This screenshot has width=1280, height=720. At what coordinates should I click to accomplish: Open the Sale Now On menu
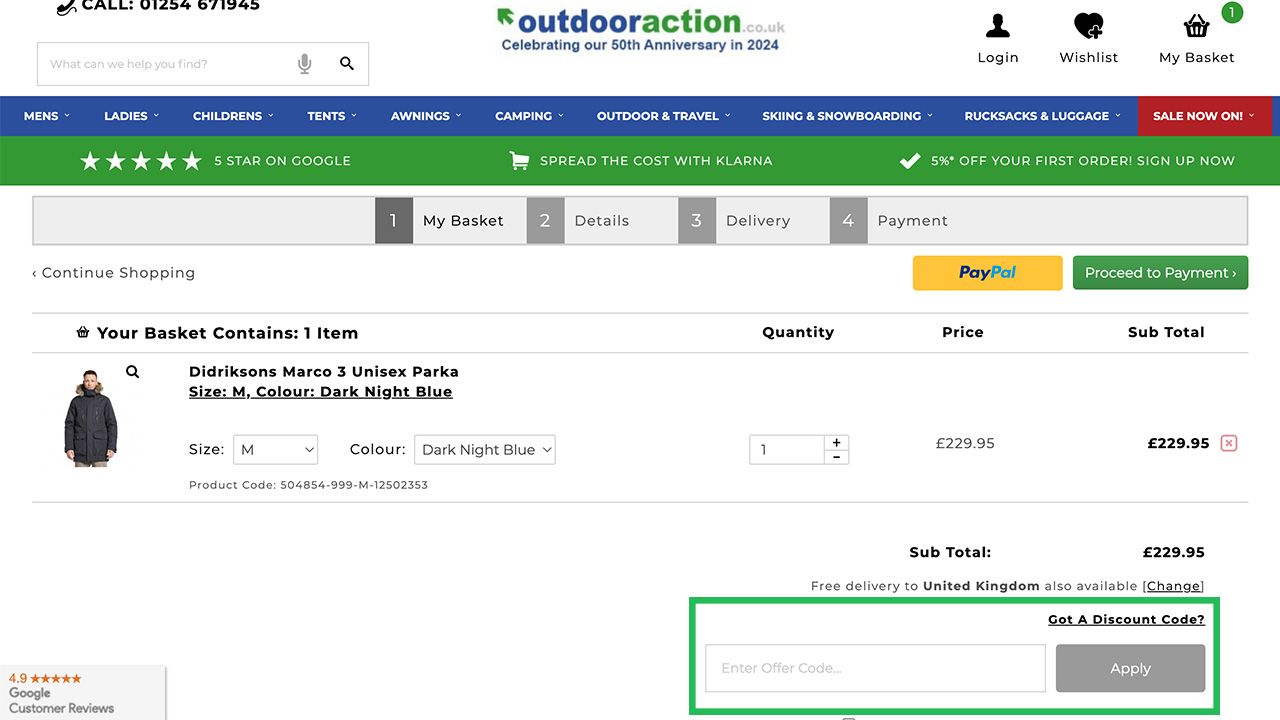1205,116
